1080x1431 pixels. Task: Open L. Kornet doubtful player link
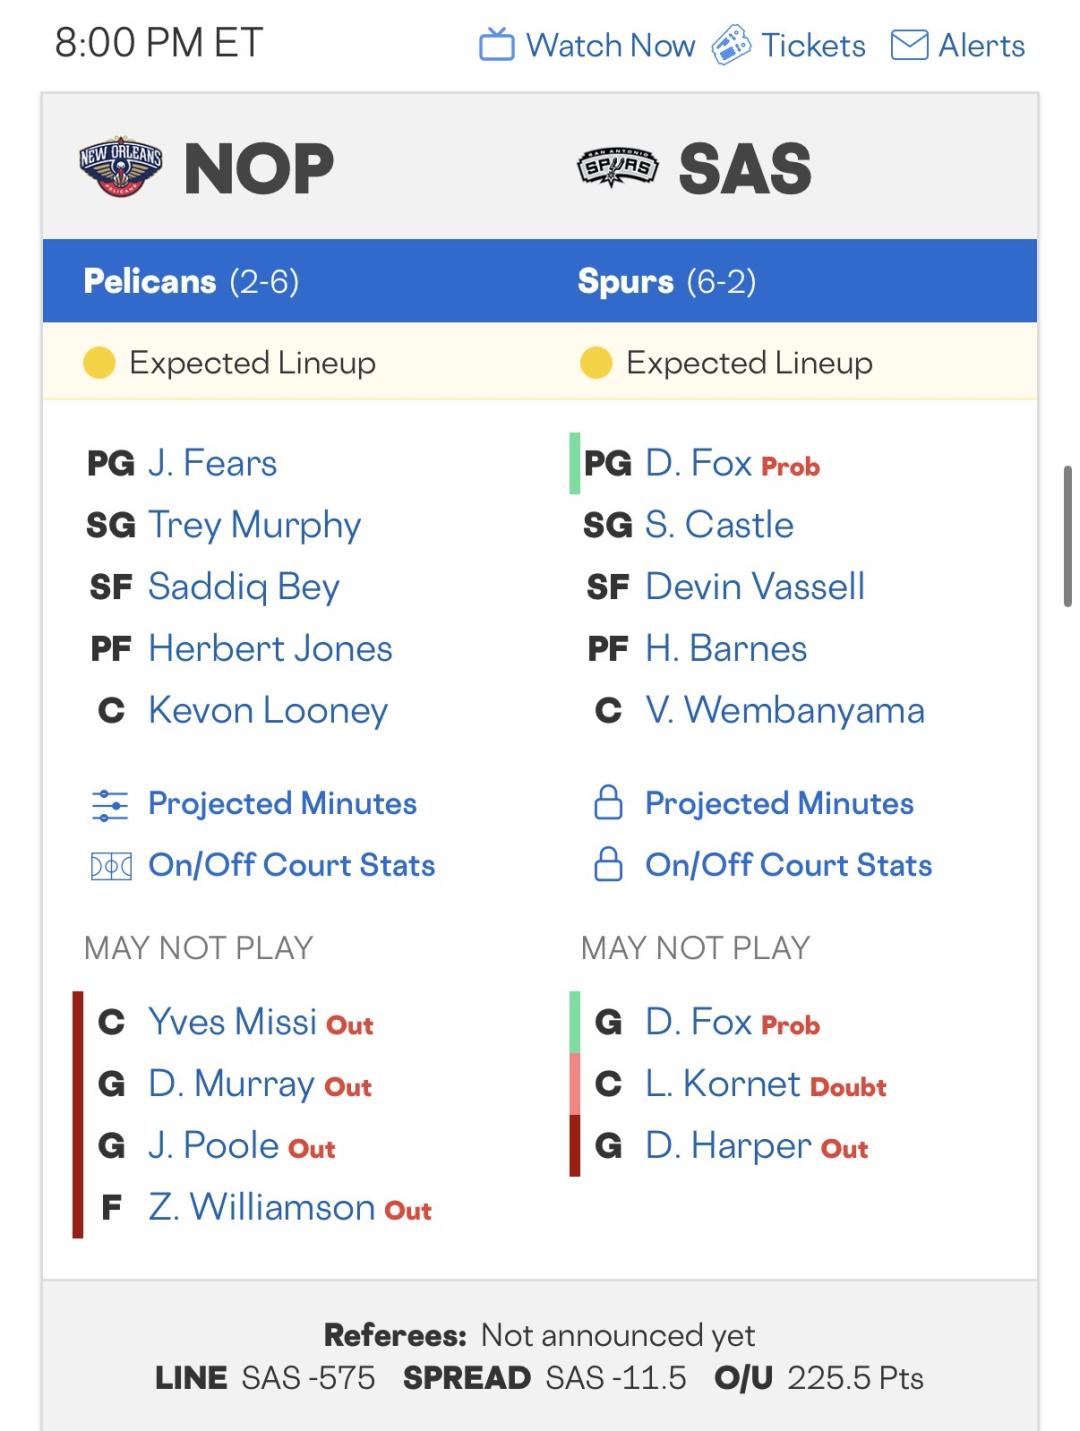[x=723, y=1084]
